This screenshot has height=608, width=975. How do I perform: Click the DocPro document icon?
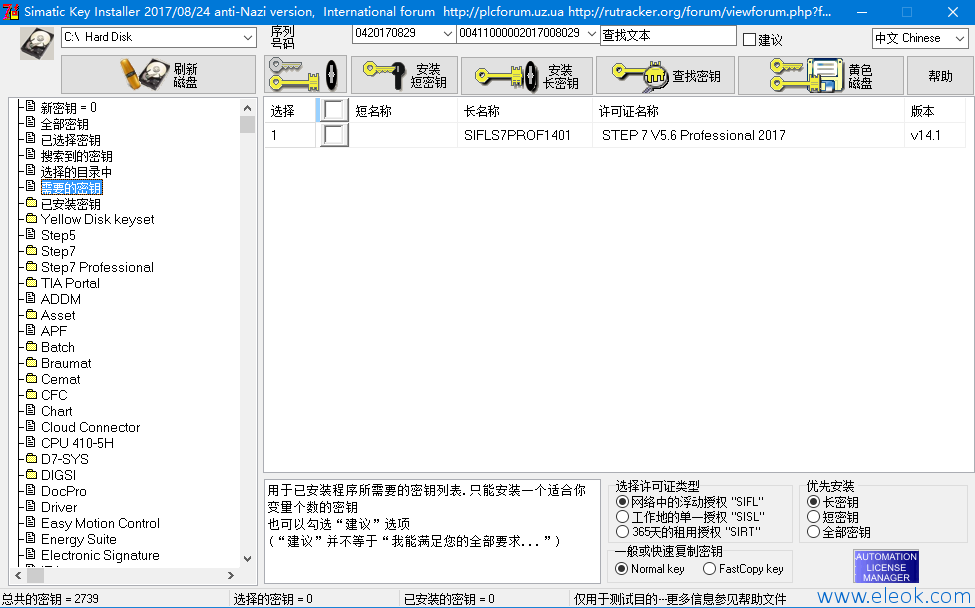[x=30, y=490]
